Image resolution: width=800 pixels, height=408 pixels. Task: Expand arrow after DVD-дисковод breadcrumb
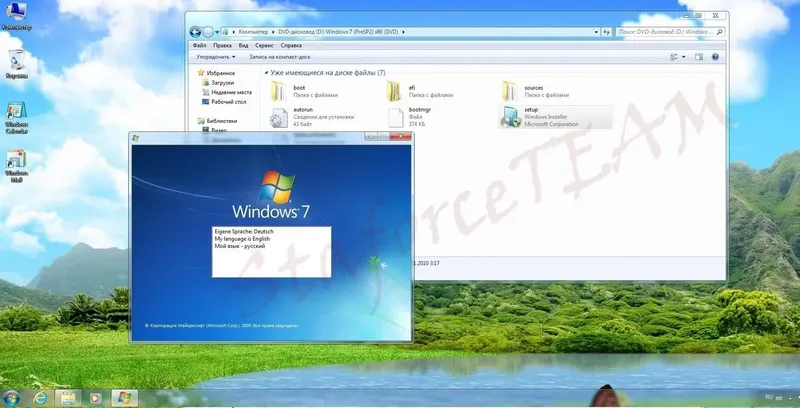[x=404, y=32]
